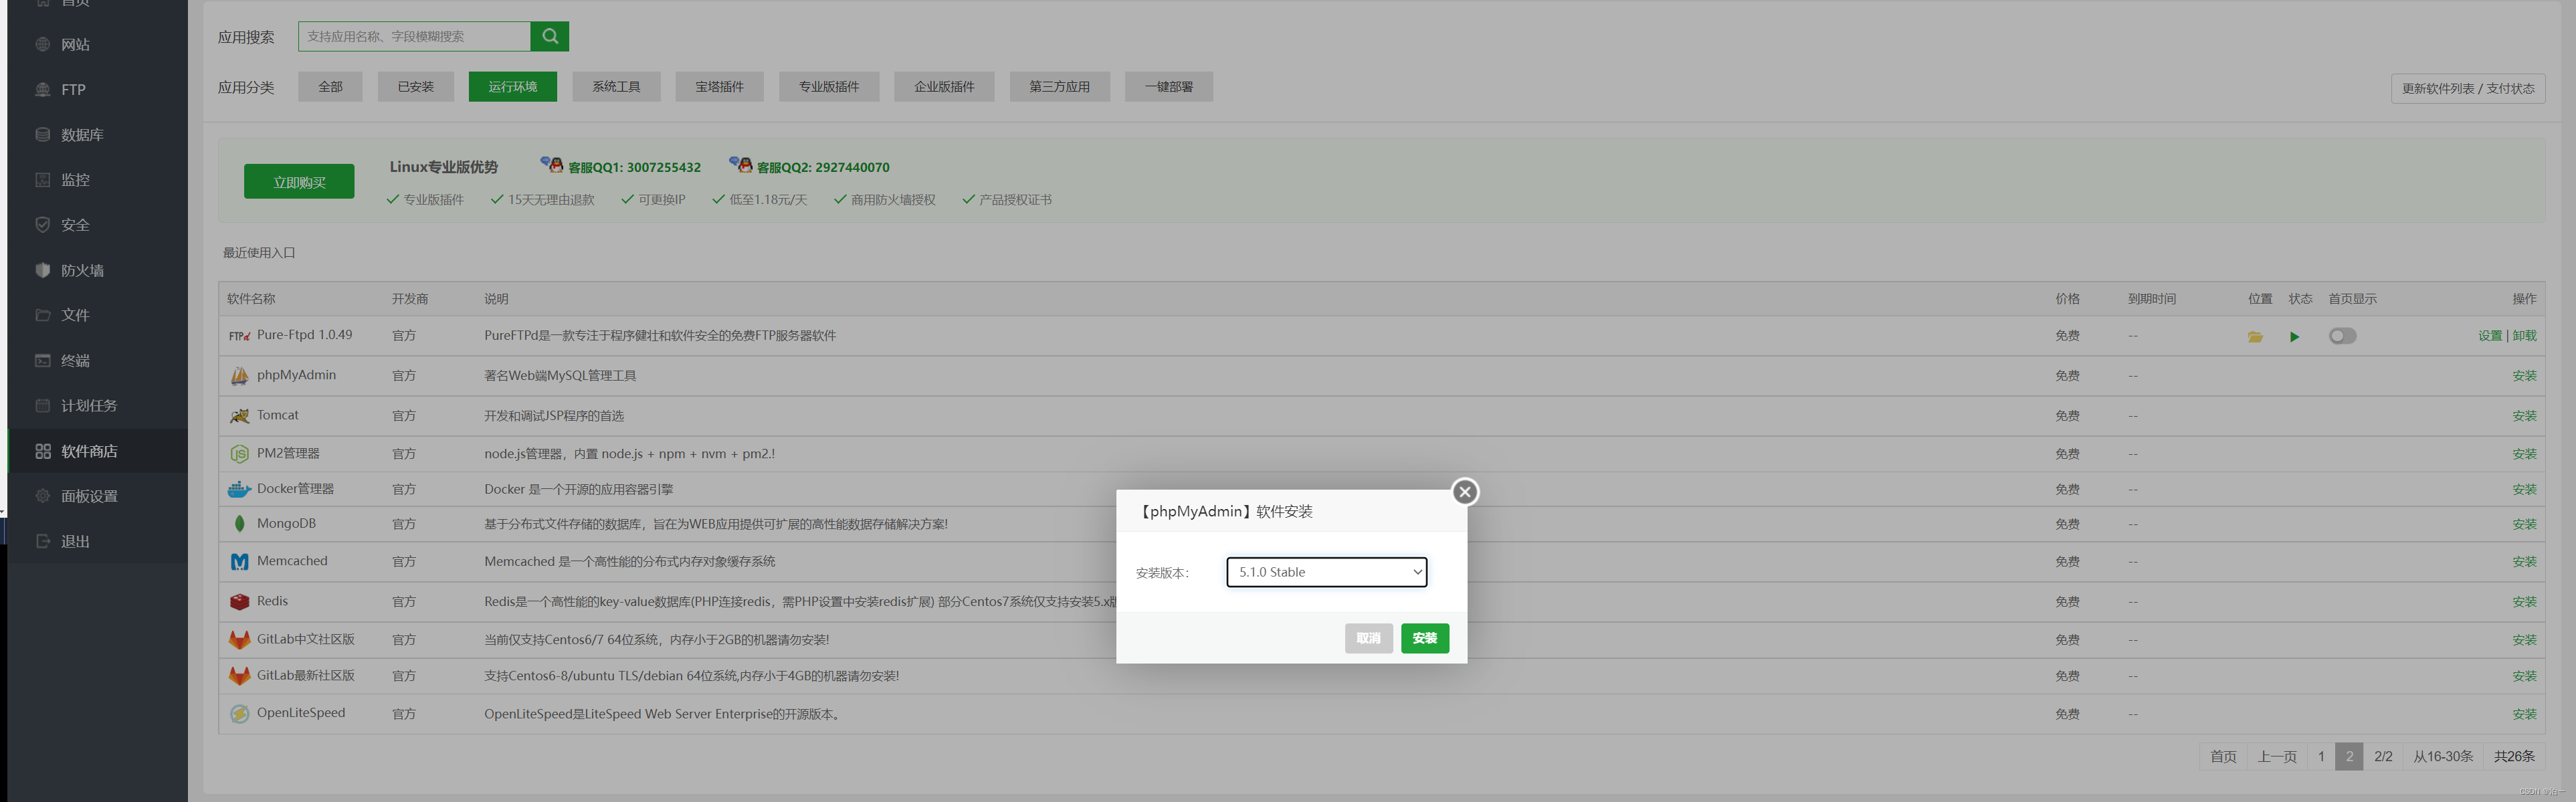Click the green run icon for Pure-Ftpd
The width and height of the screenshot is (2576, 802).
(2294, 337)
